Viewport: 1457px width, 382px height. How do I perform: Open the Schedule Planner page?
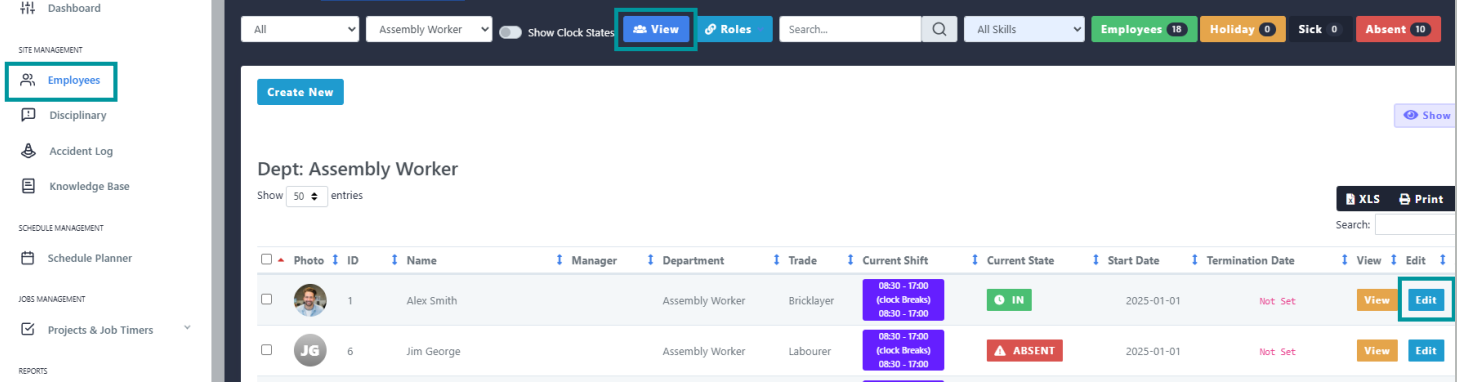[x=90, y=258]
